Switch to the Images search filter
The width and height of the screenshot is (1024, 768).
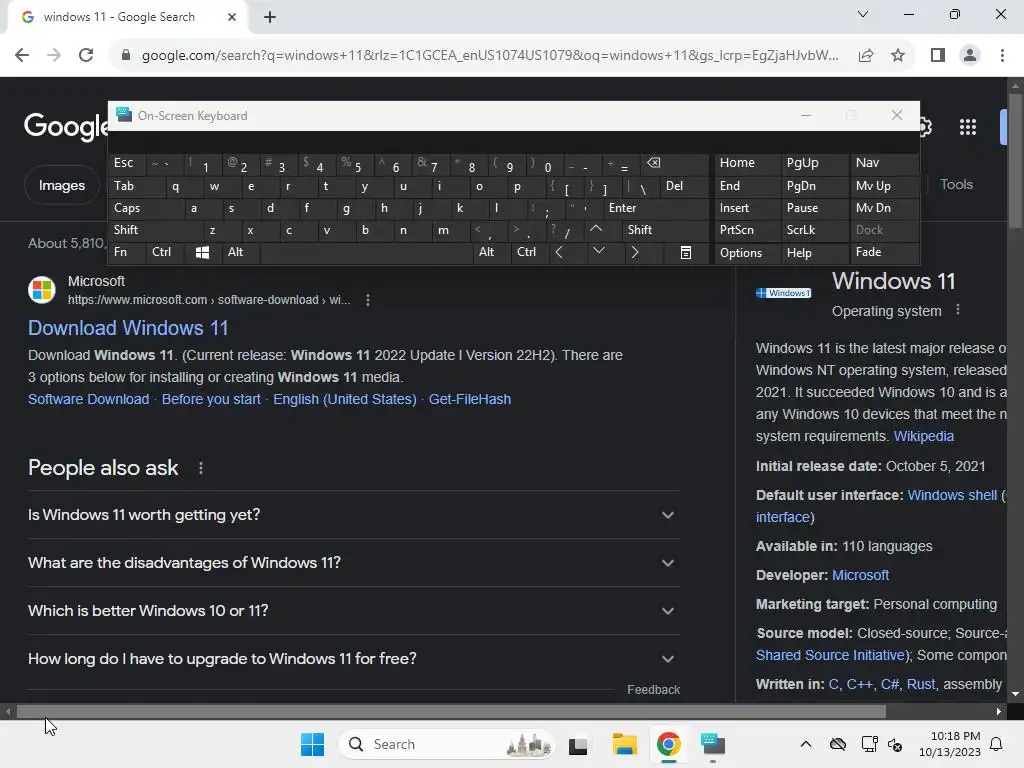click(x=61, y=185)
